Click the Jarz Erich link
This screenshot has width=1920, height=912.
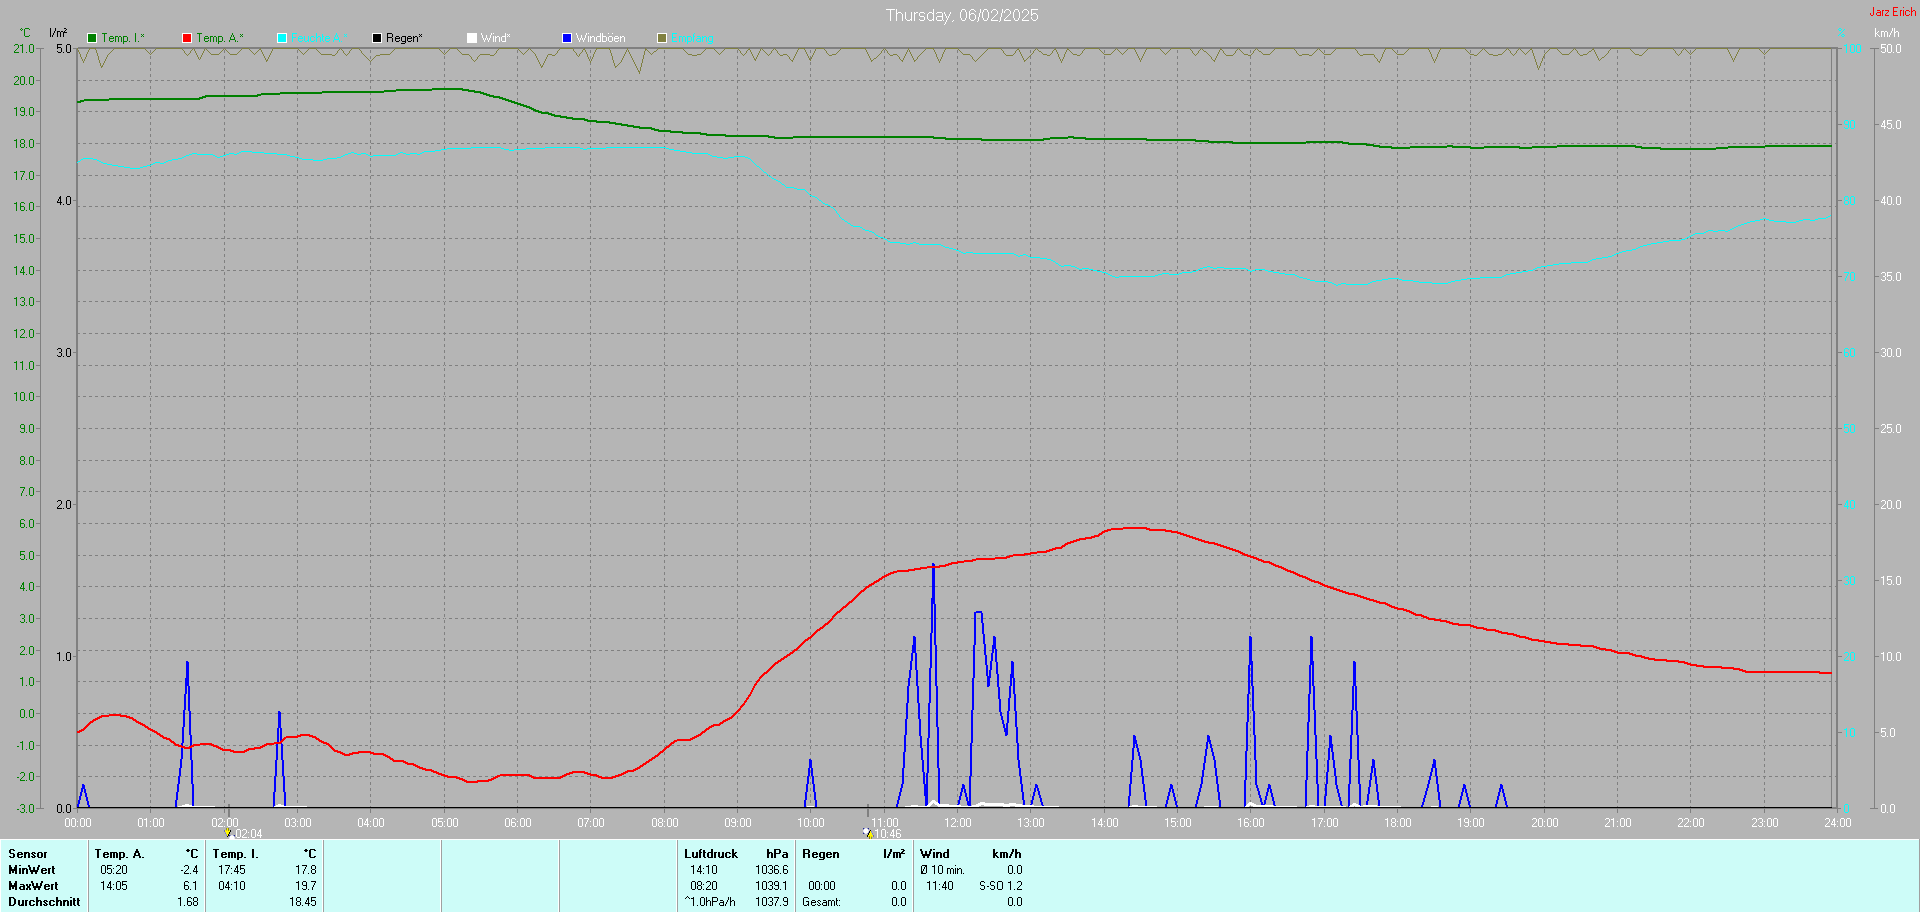(x=1893, y=12)
